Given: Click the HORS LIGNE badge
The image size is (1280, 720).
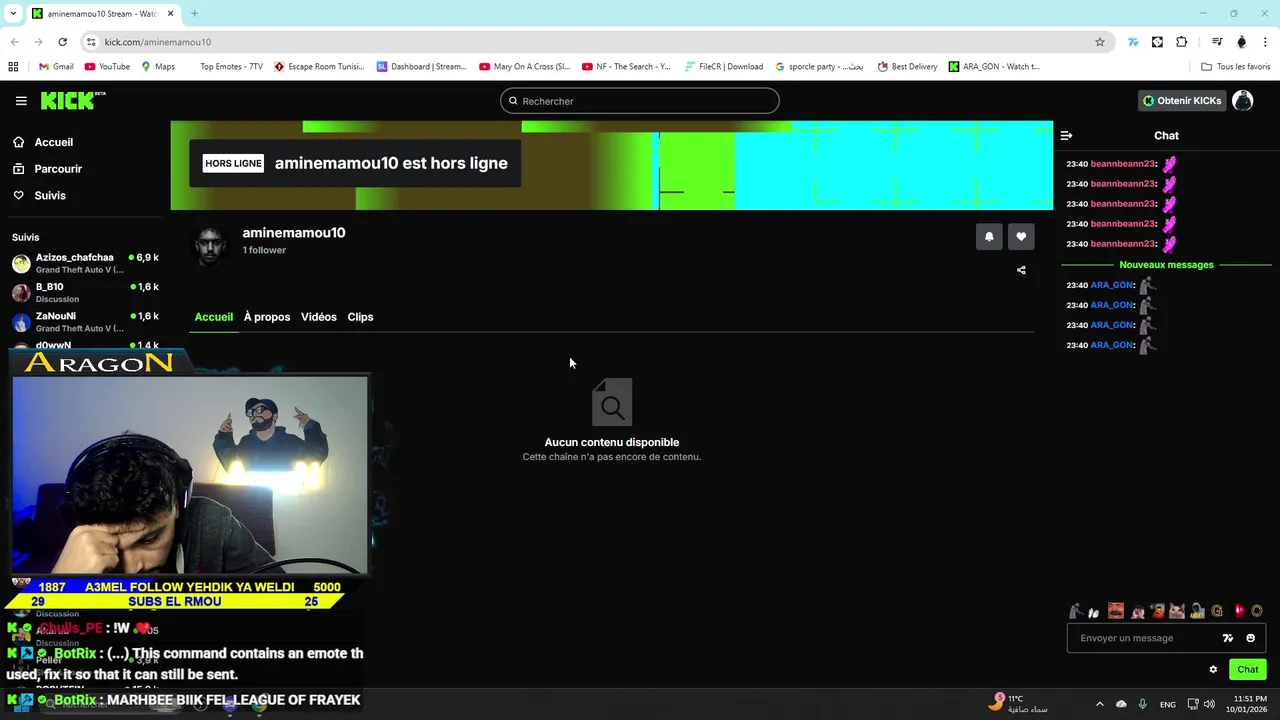Looking at the screenshot, I should tap(233, 163).
